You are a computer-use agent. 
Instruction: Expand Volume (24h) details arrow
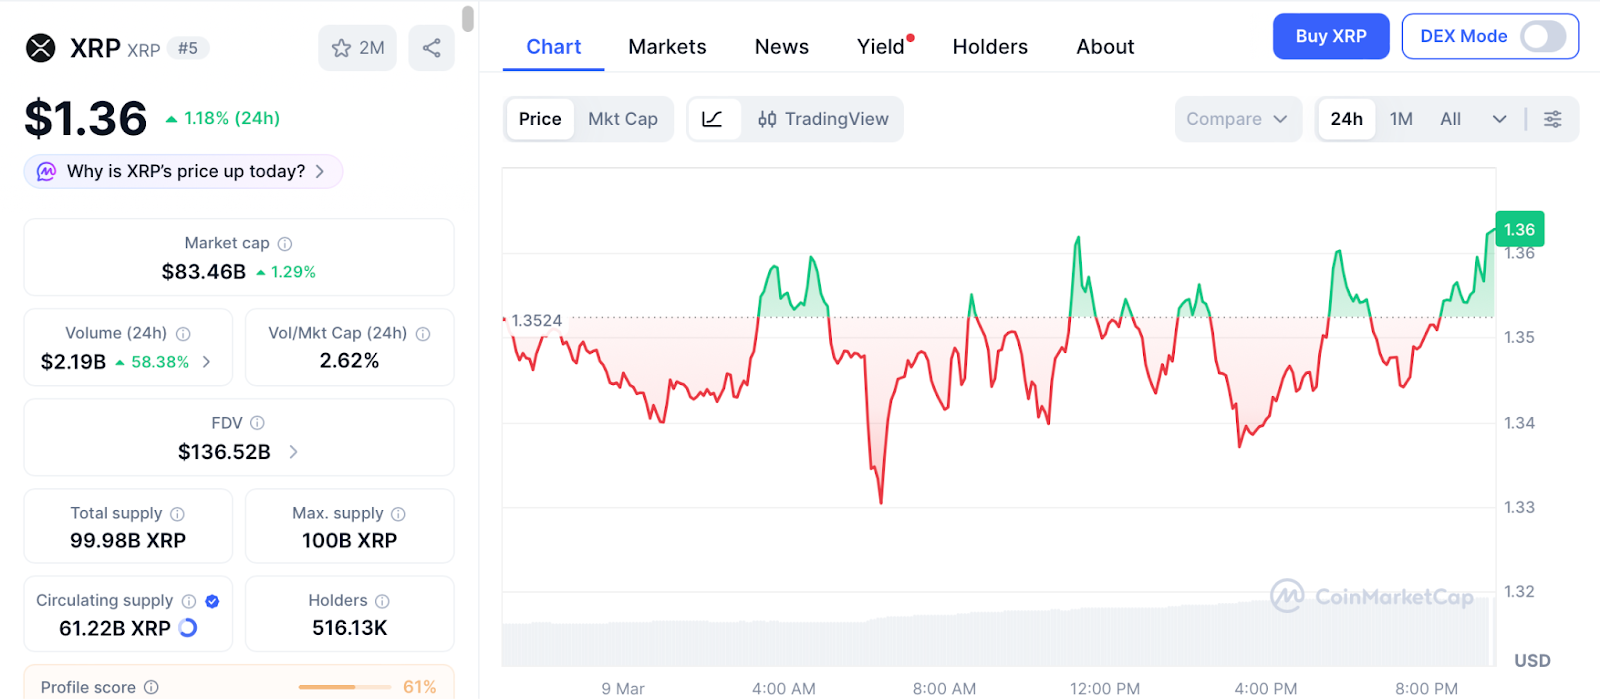207,362
